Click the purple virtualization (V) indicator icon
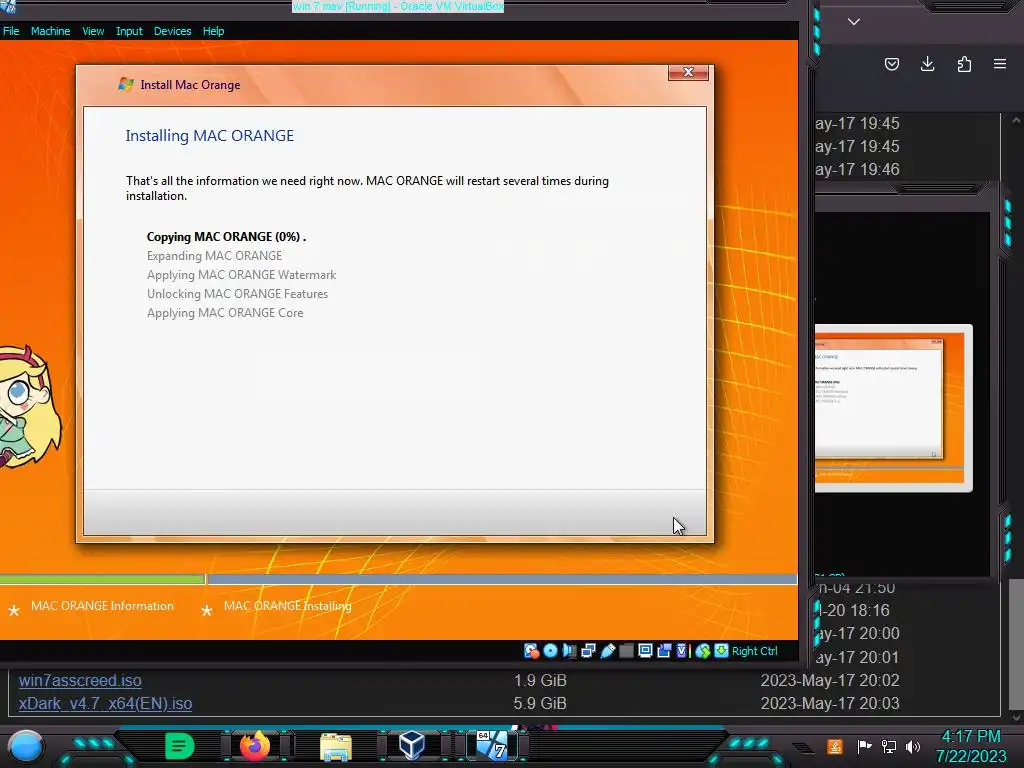This screenshot has height=768, width=1024. coord(682,650)
